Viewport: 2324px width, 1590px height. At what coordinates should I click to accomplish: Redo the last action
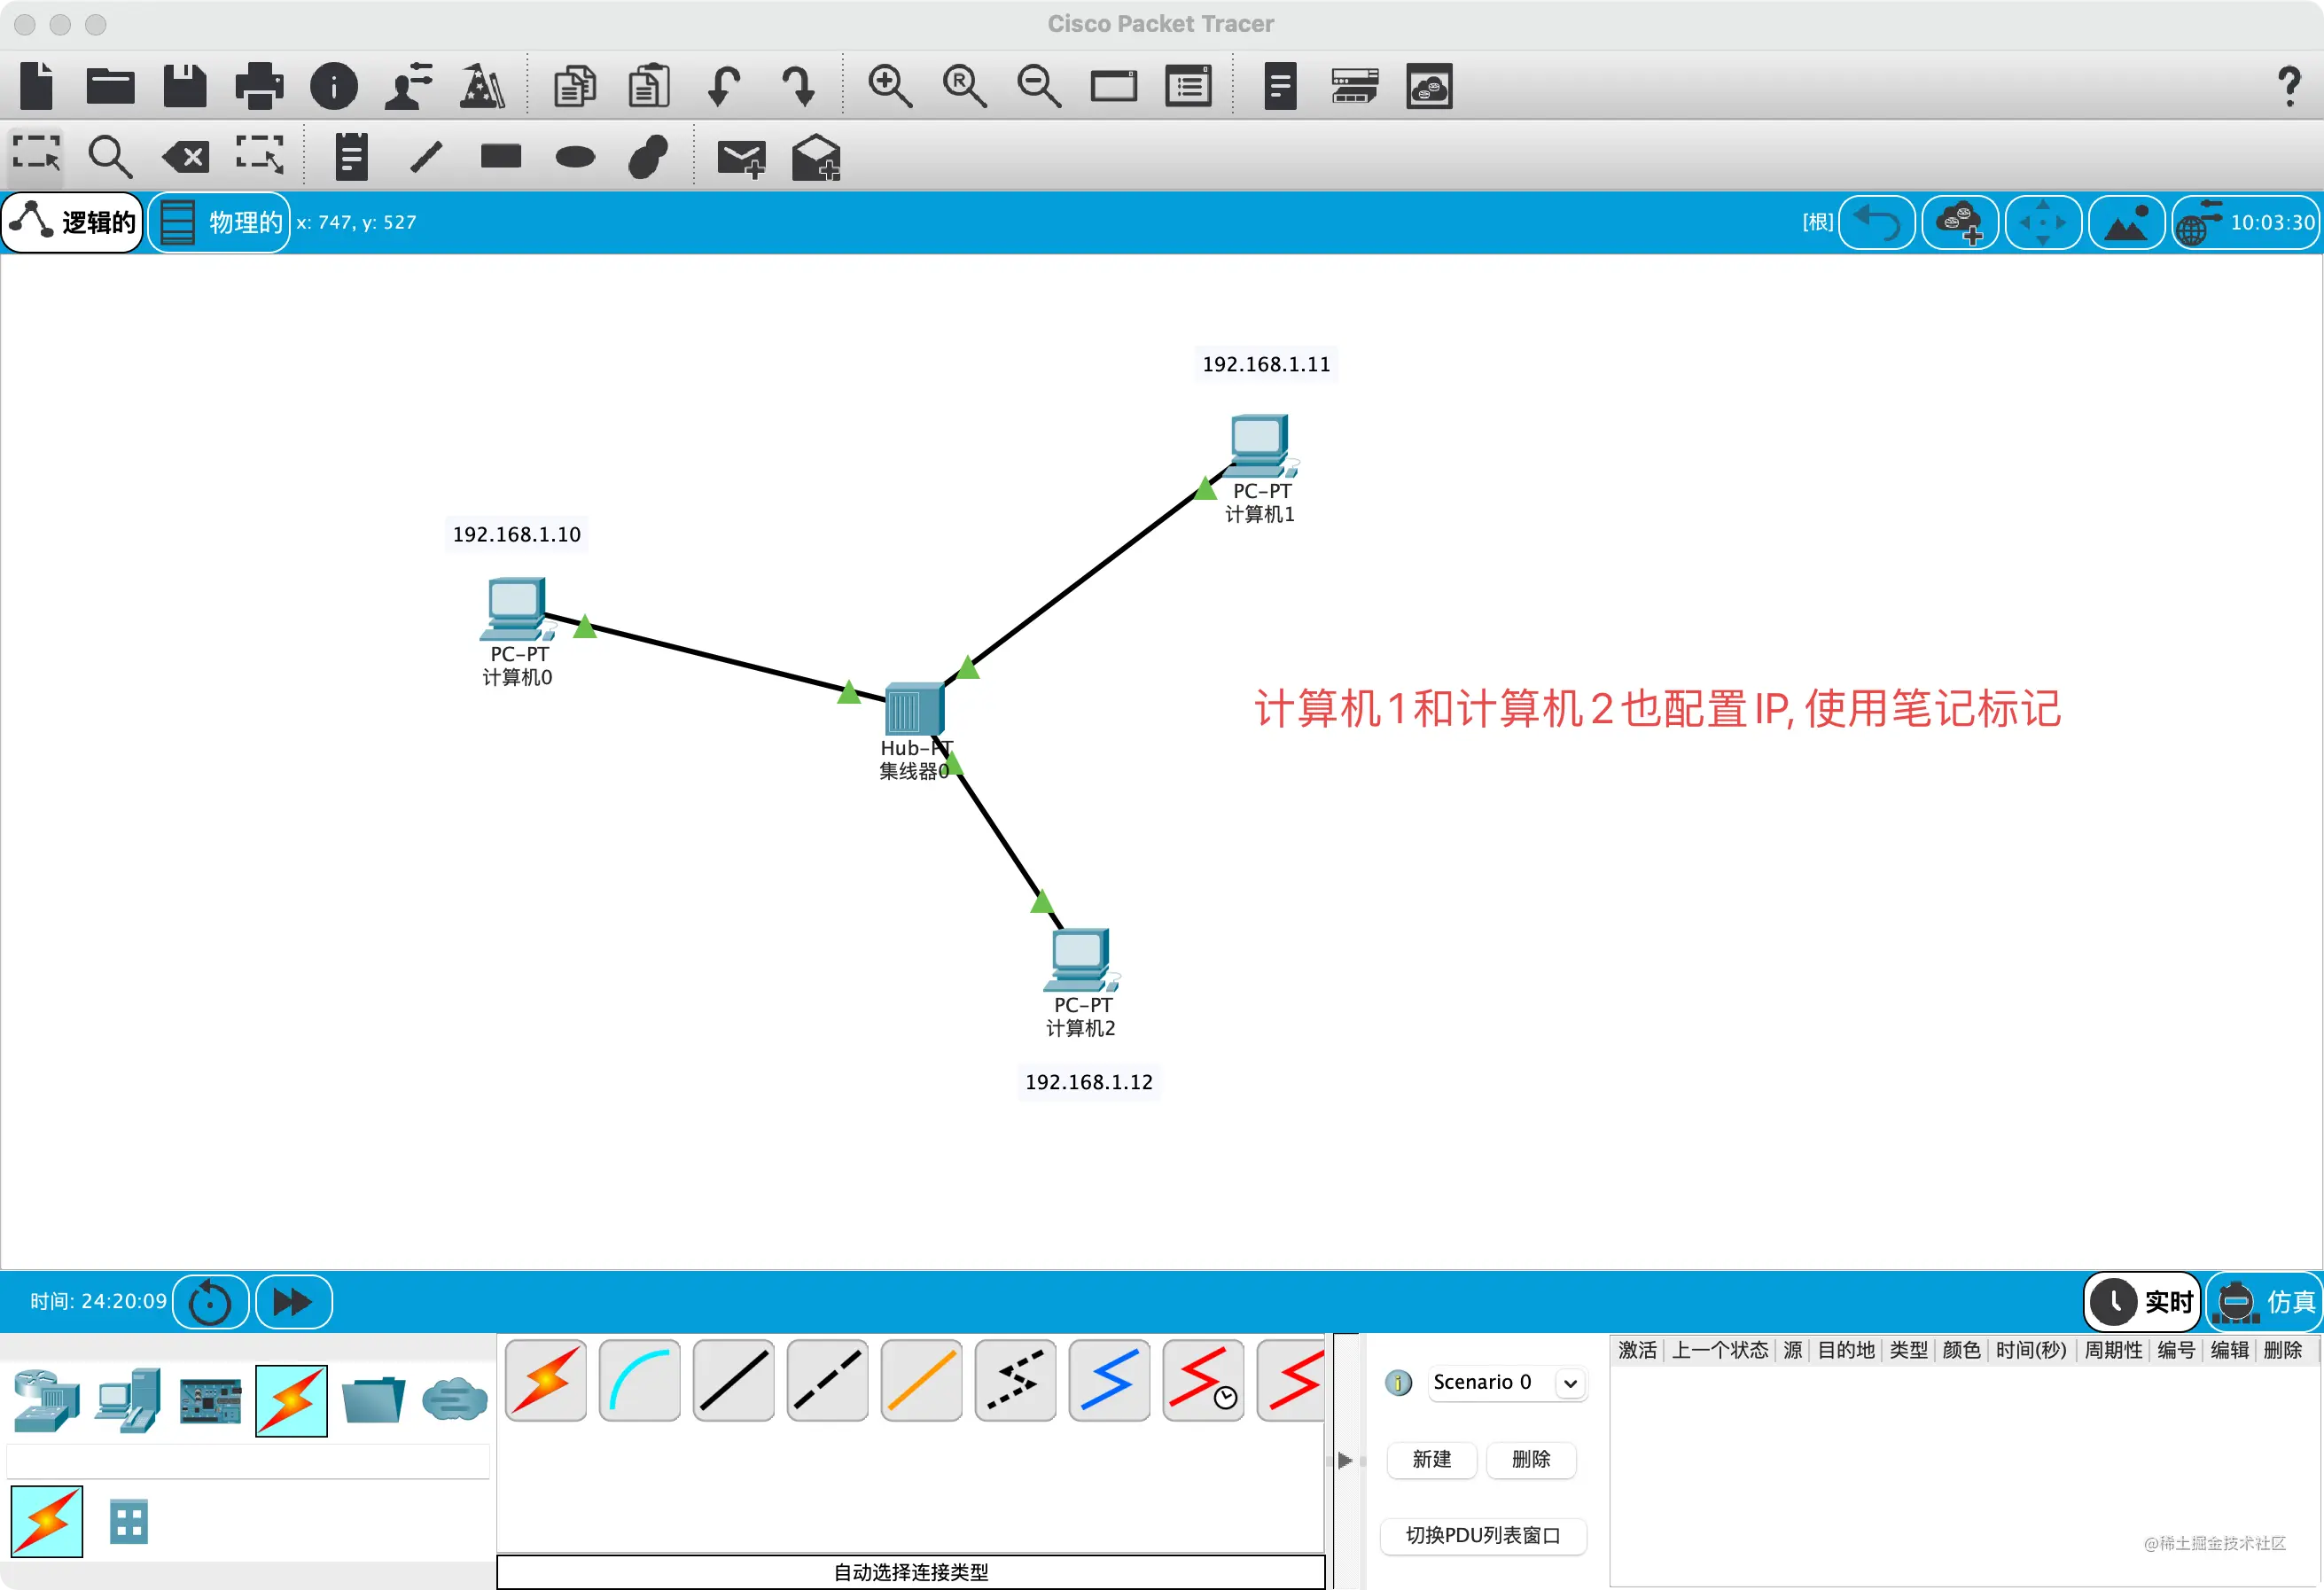coord(798,86)
